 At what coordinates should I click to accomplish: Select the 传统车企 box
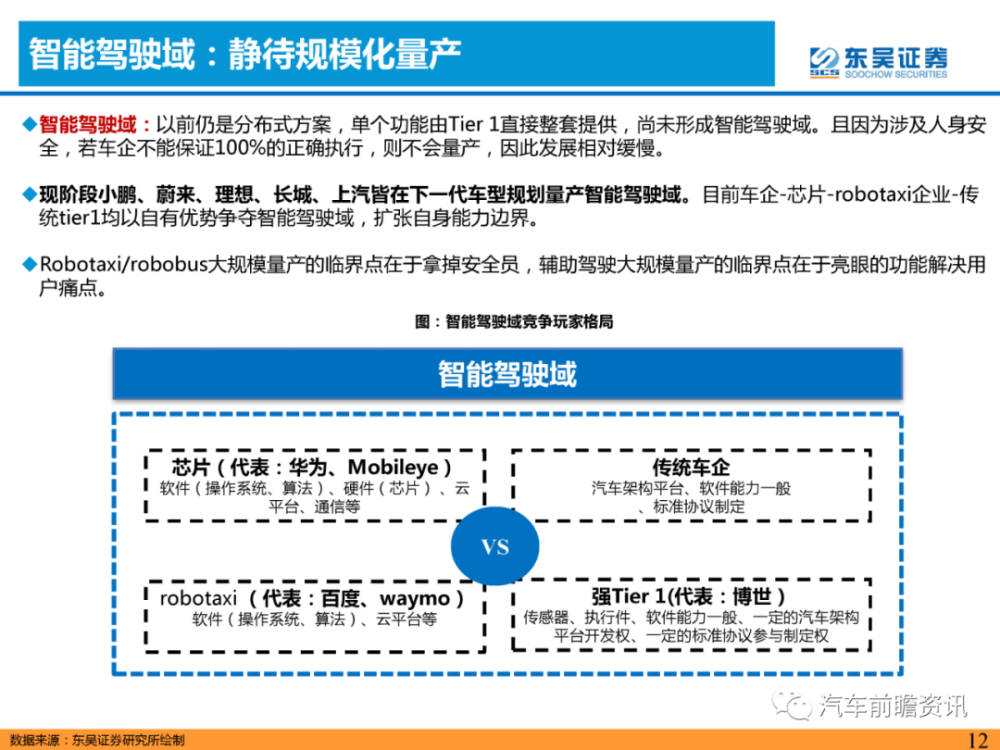pos(693,485)
